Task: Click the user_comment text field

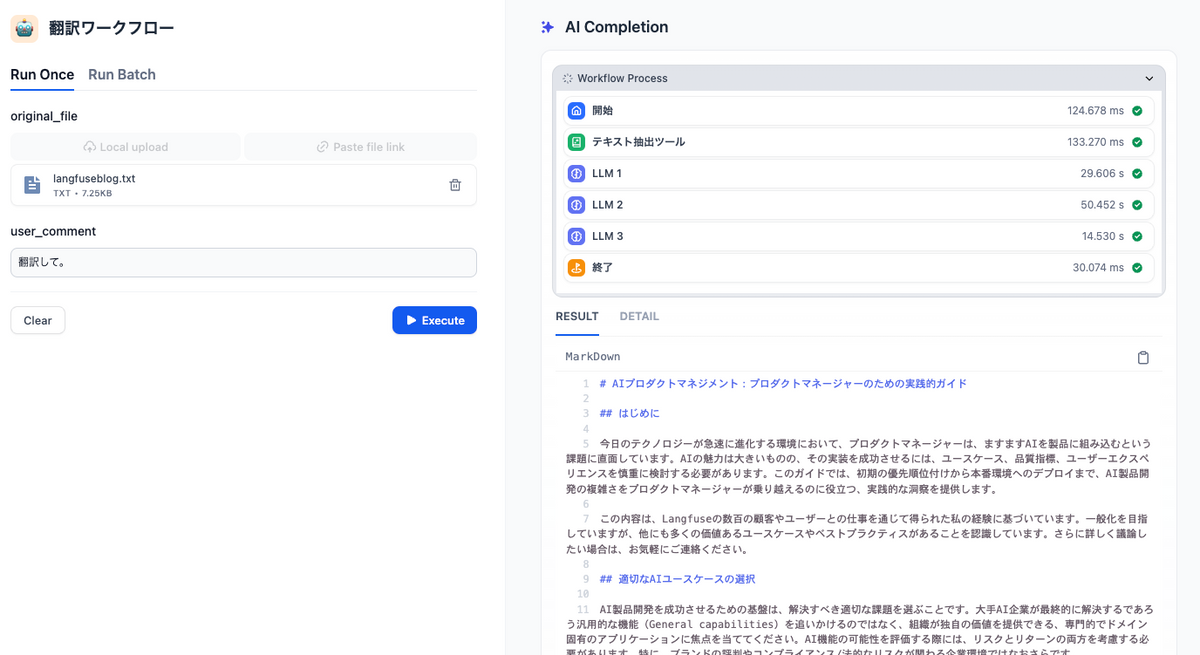Action: point(243,262)
